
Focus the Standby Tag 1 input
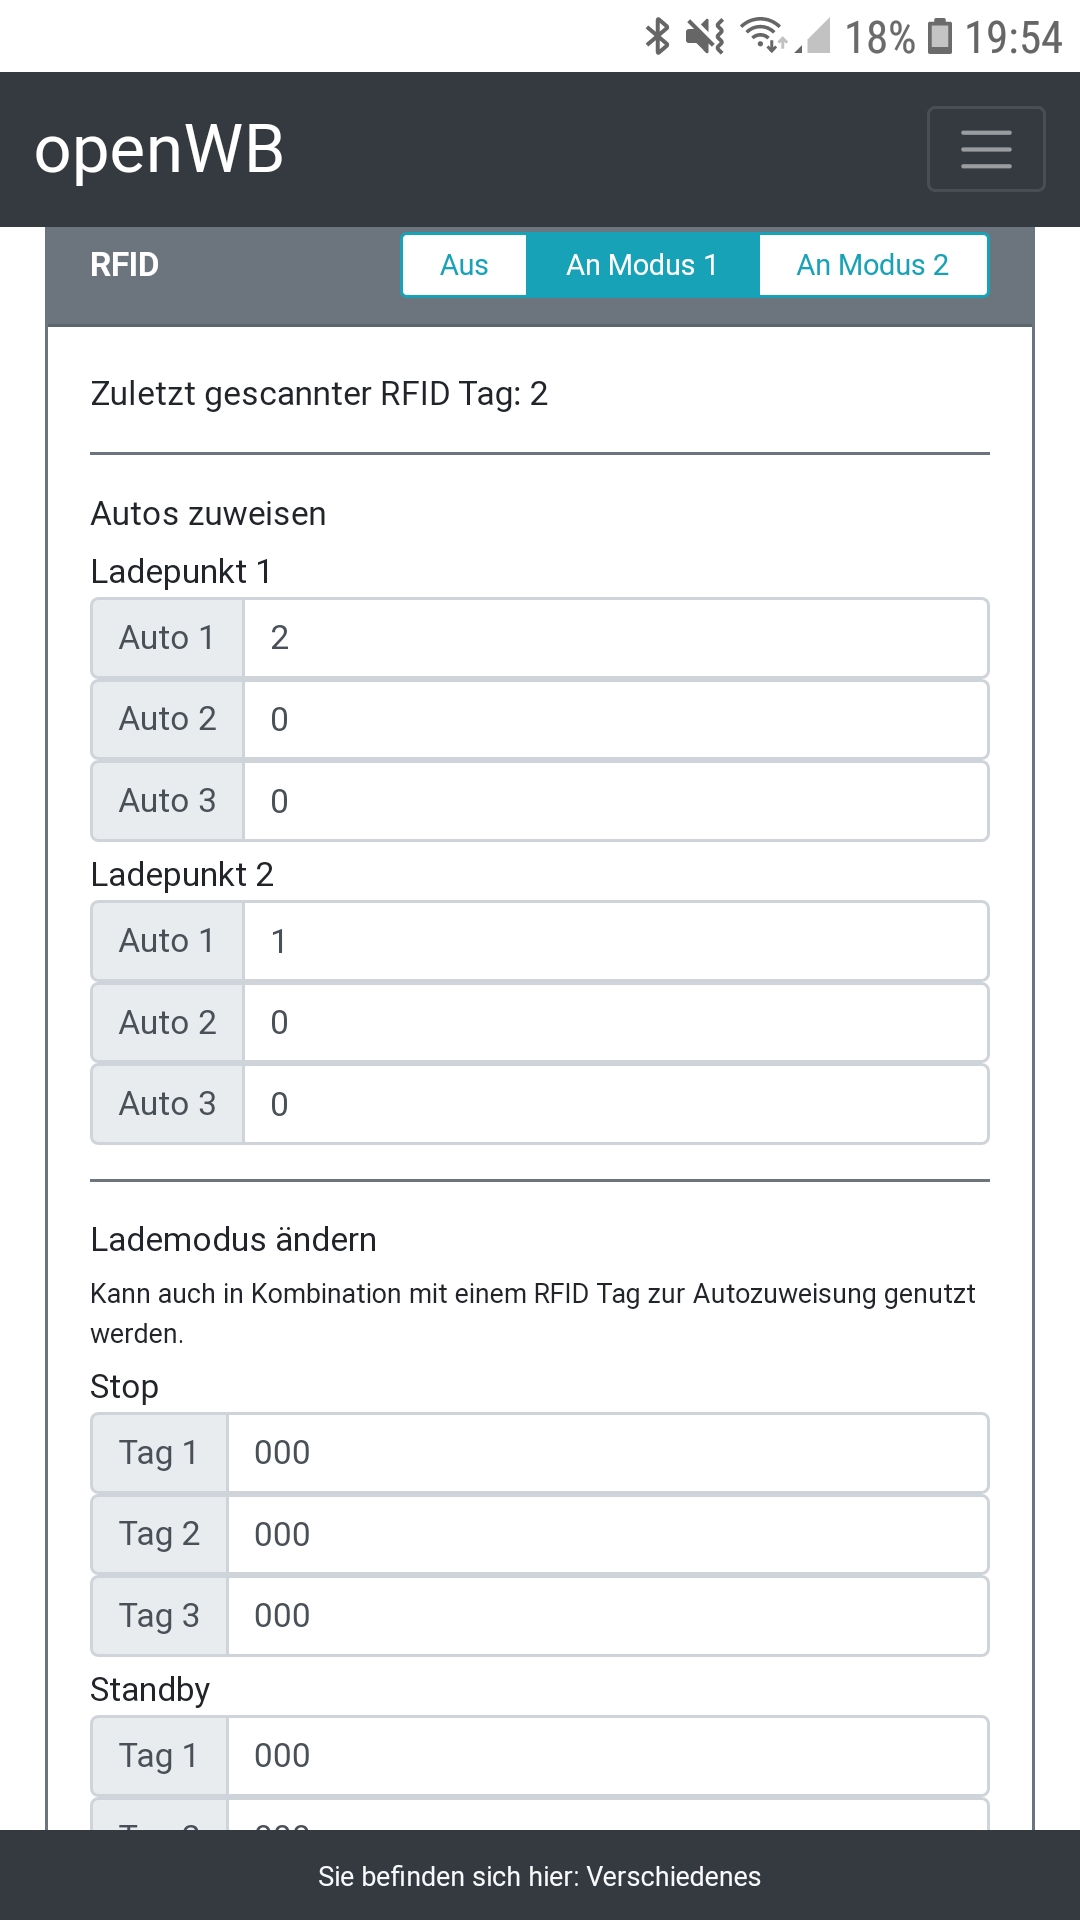pos(607,1756)
